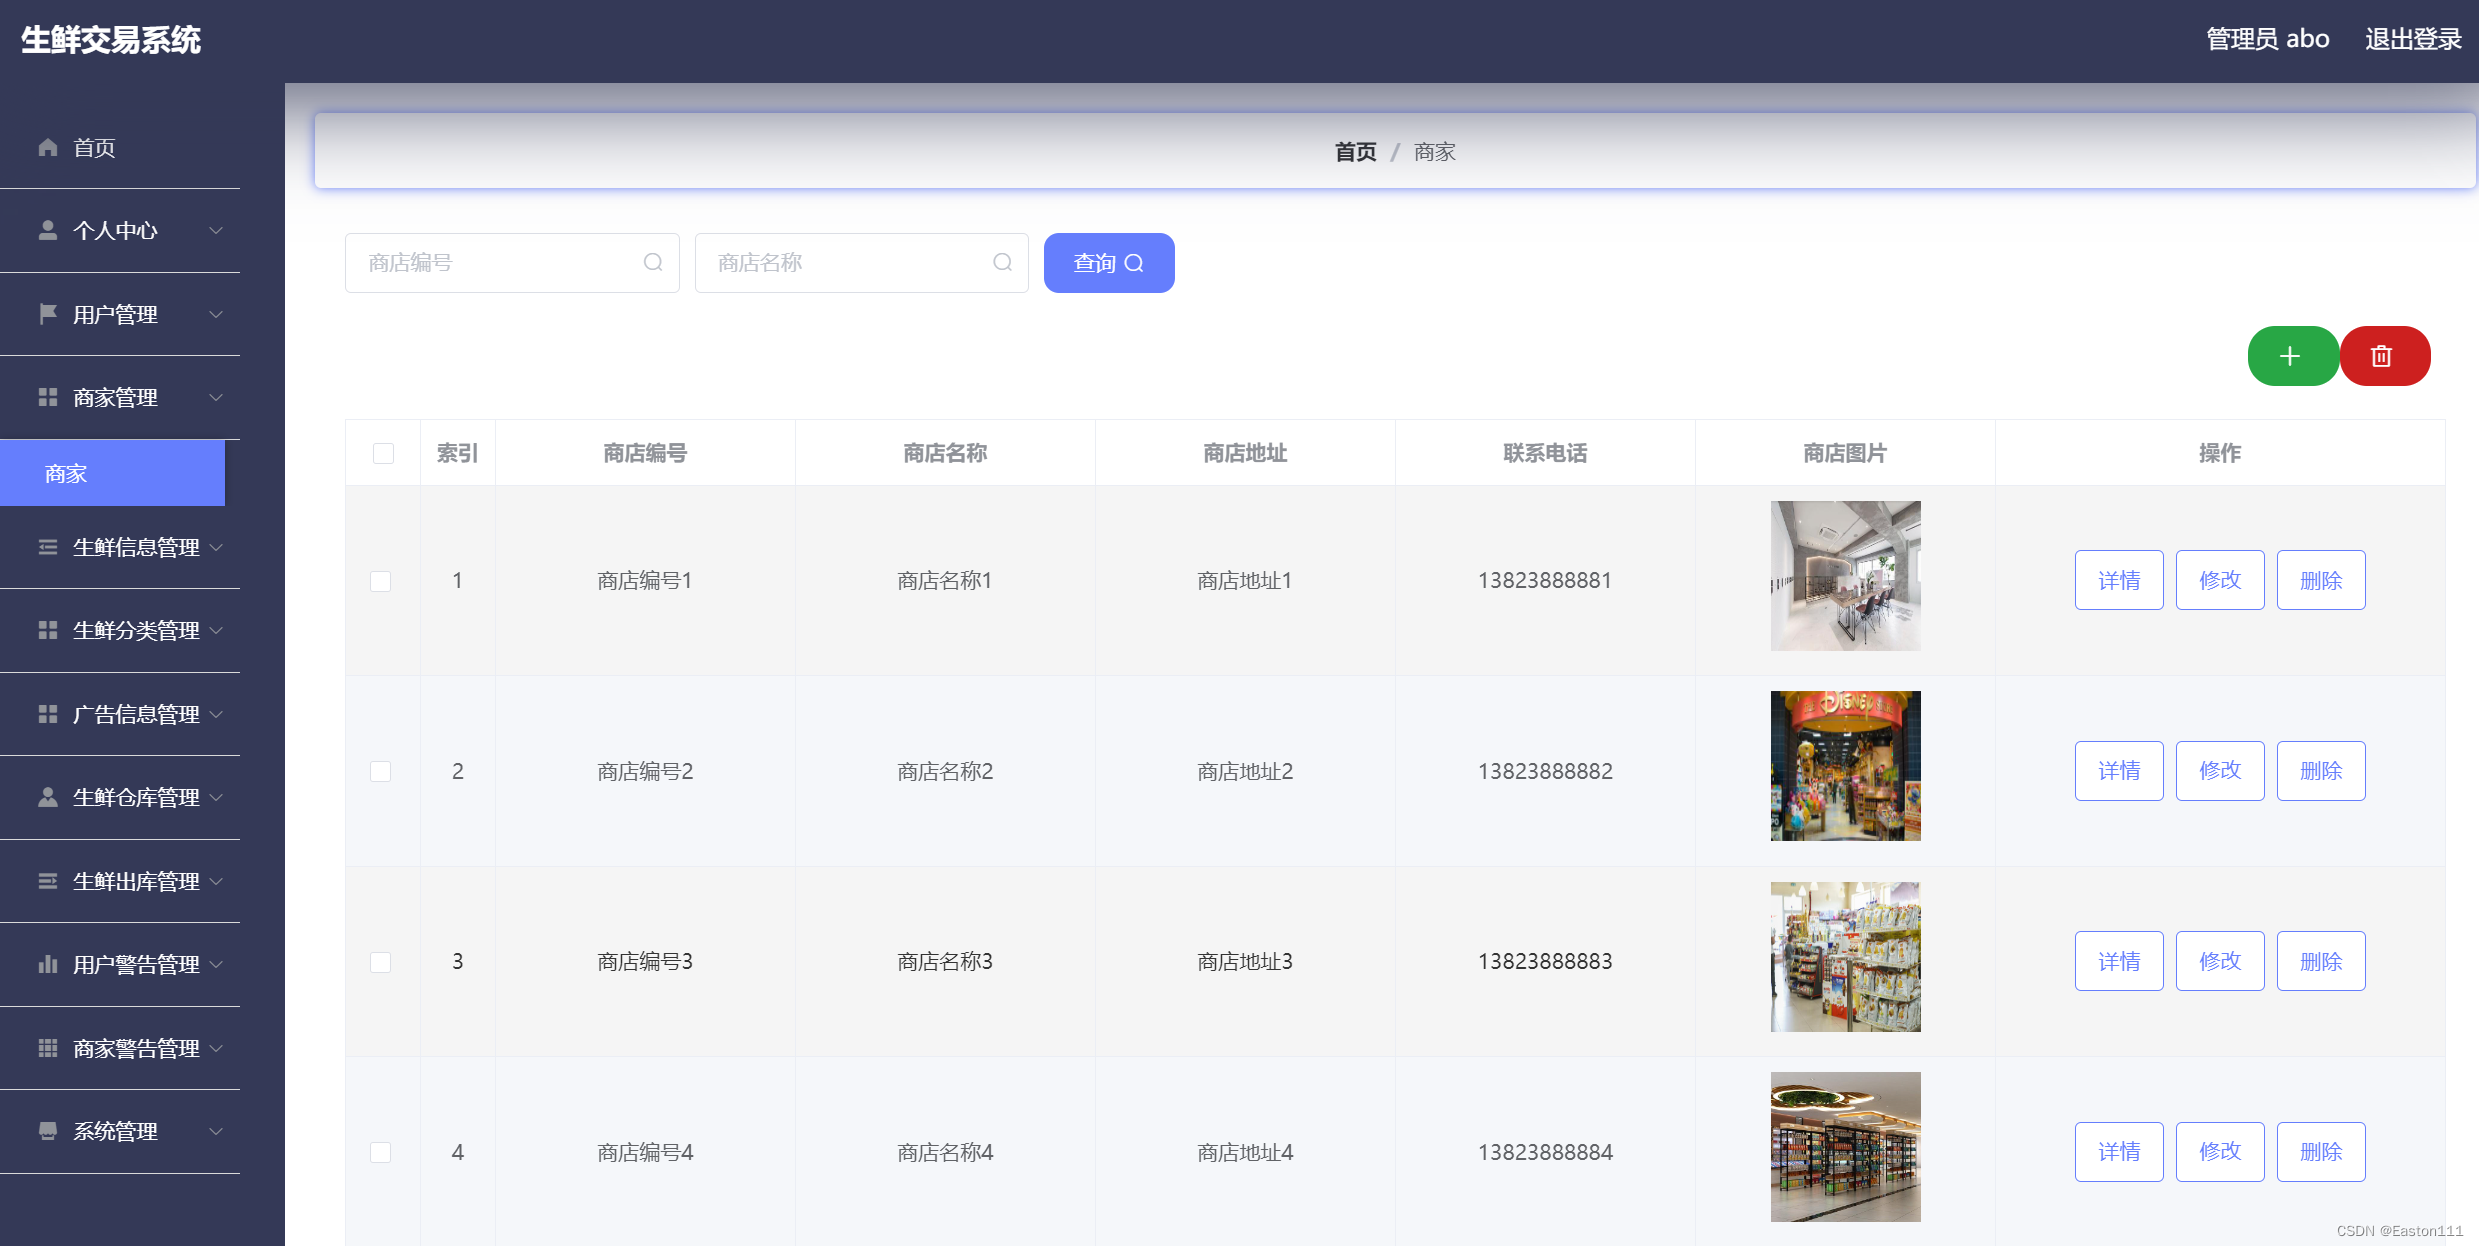Image resolution: width=2479 pixels, height=1246 pixels.
Task: Click search icon in 商店名称 field
Action: point(1002,262)
